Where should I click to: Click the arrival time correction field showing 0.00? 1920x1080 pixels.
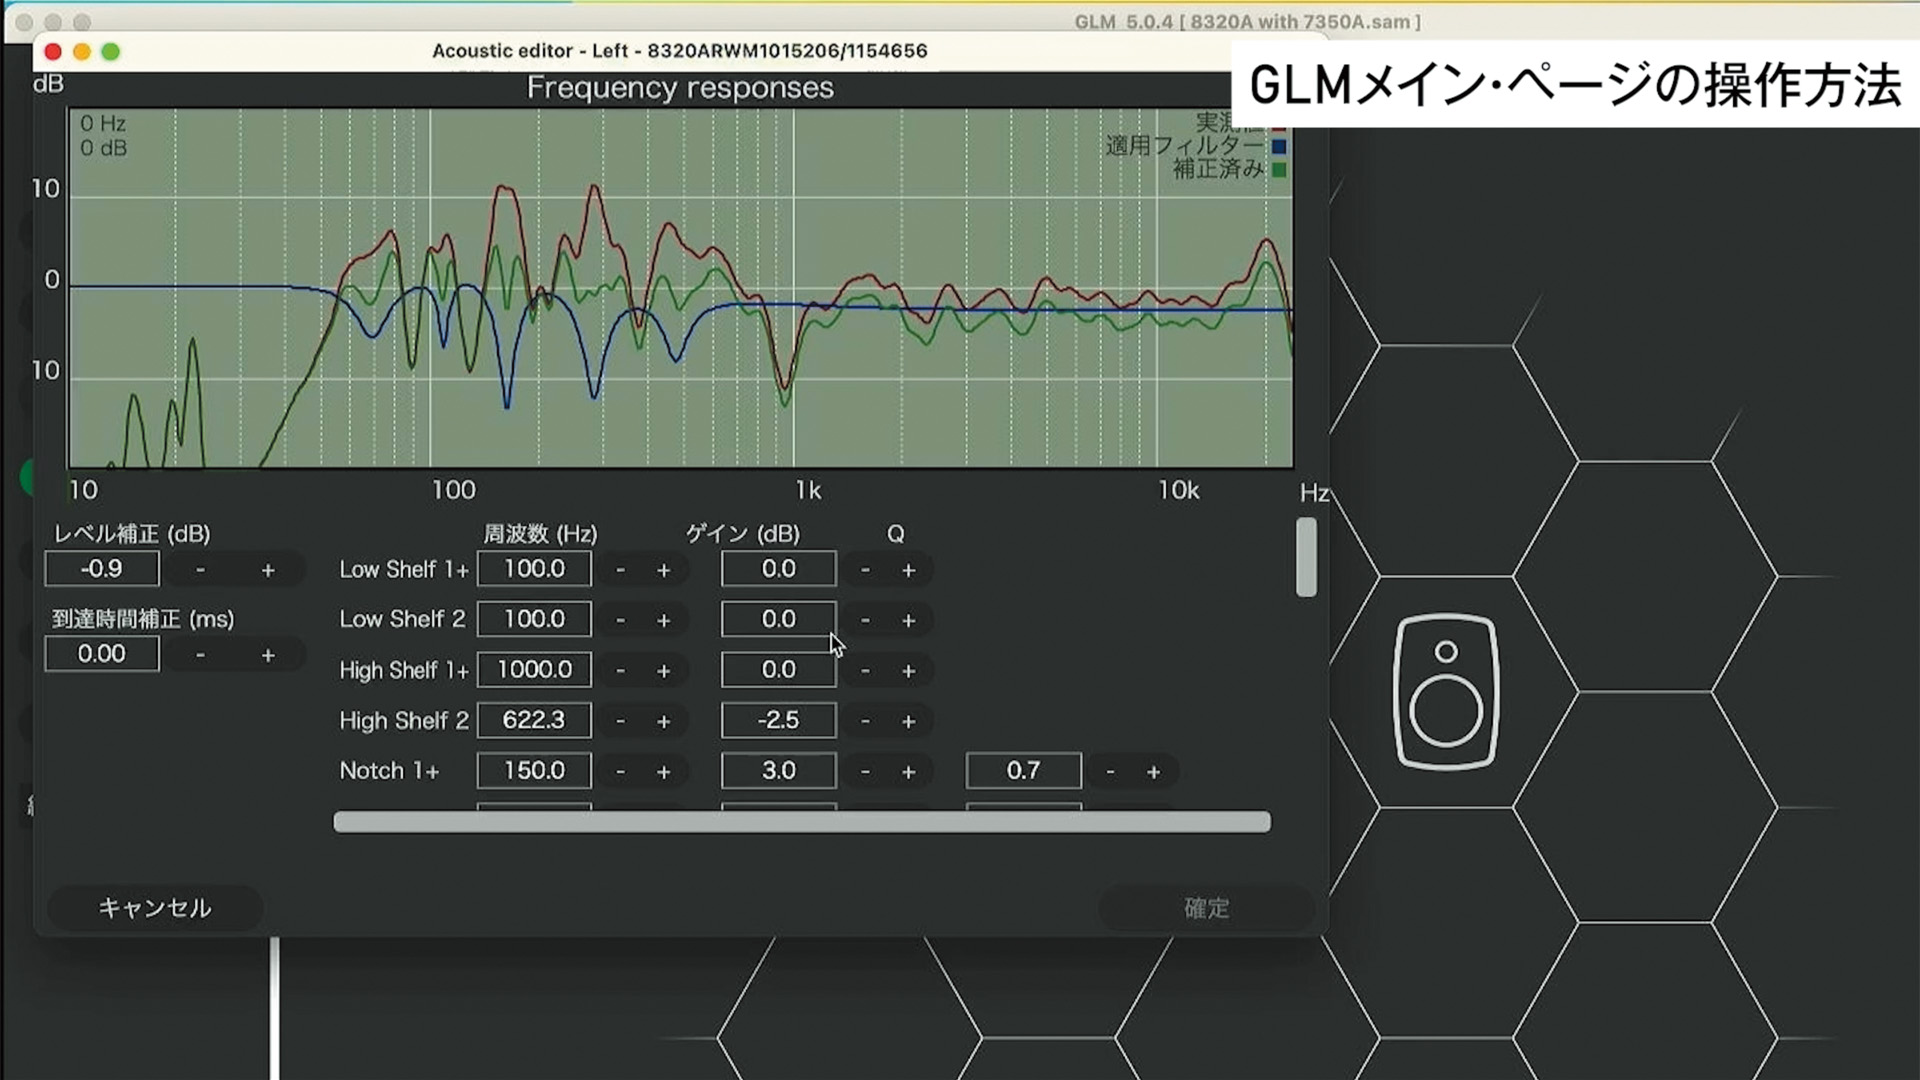[102, 654]
